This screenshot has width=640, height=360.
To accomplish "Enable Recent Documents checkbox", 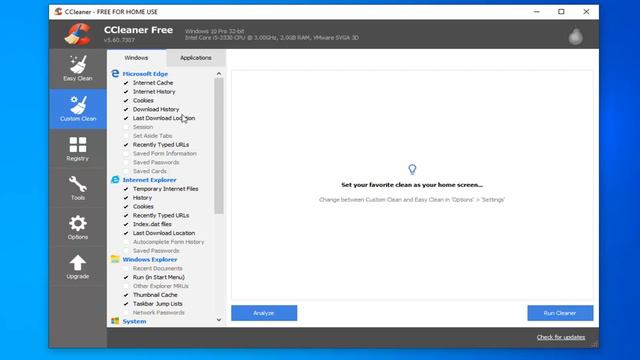I will pos(126,268).
